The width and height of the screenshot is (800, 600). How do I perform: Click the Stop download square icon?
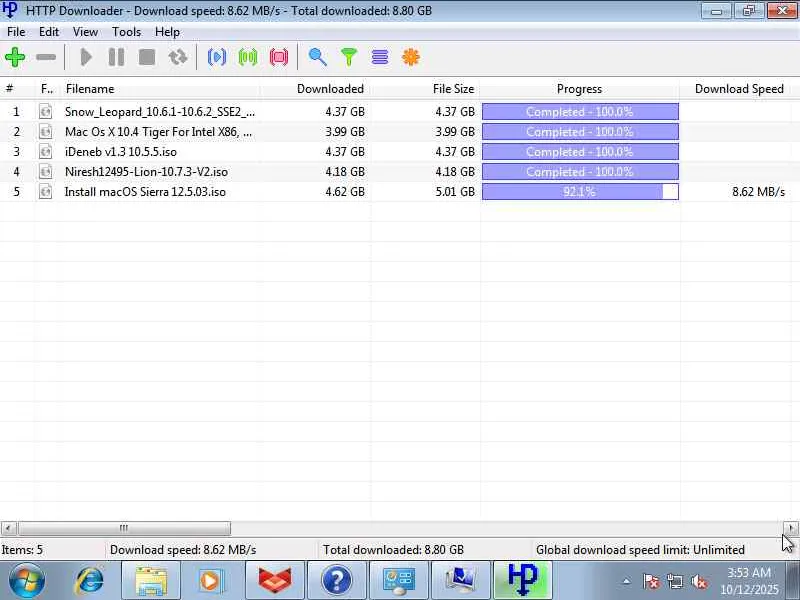coord(147,57)
